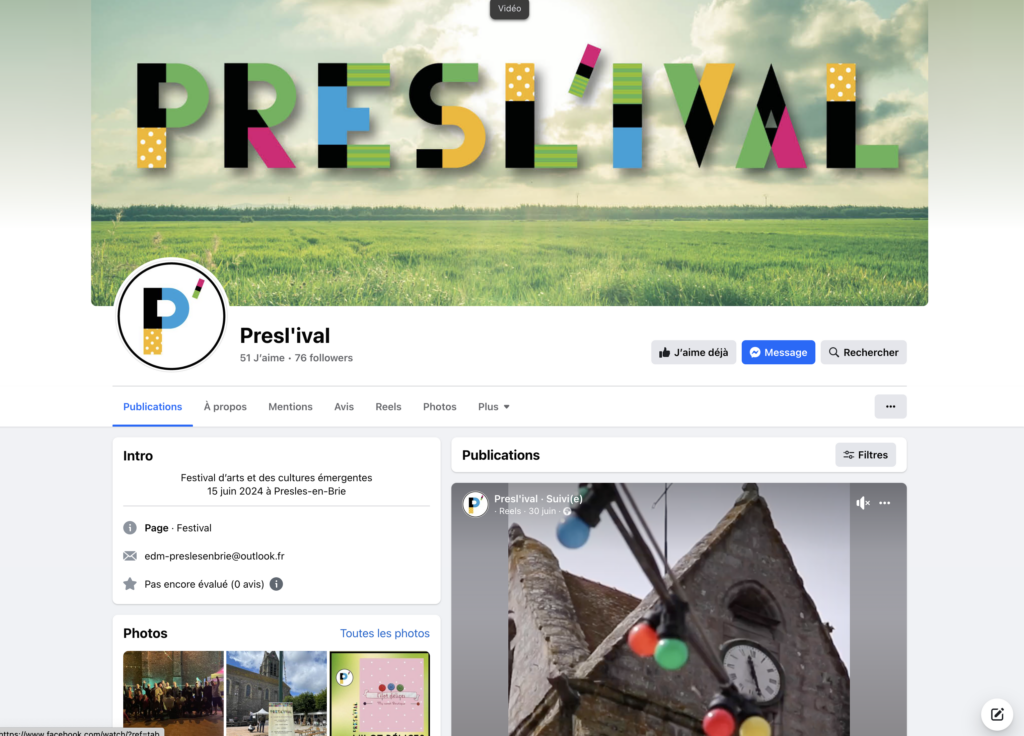Open the Toutes les photos link
This screenshot has height=736, width=1024.
point(385,633)
